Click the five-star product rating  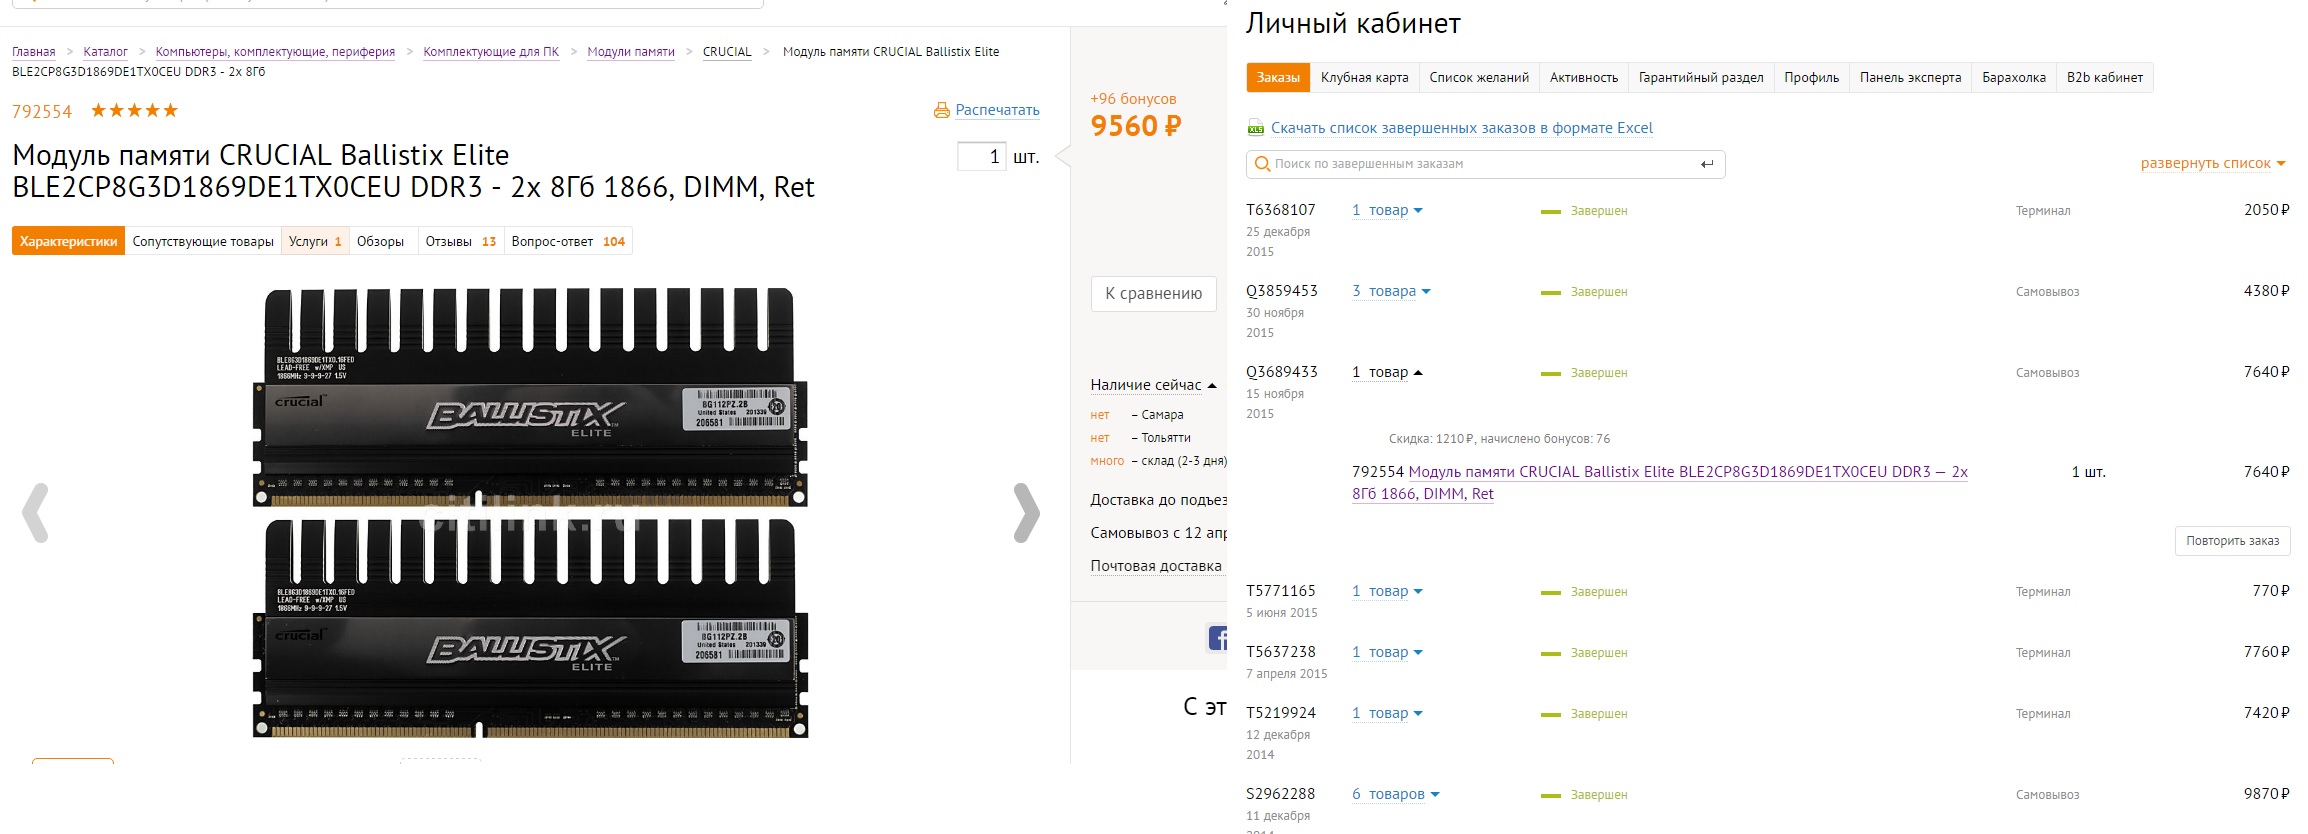click(134, 110)
